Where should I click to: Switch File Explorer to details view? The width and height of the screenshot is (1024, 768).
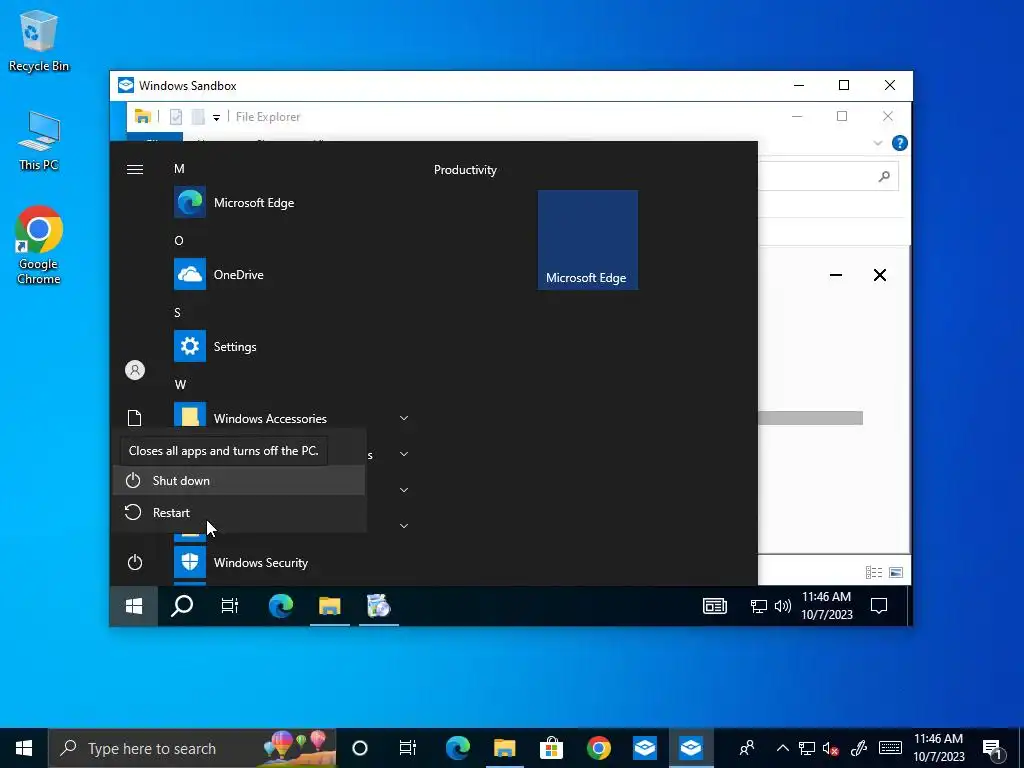(874, 573)
